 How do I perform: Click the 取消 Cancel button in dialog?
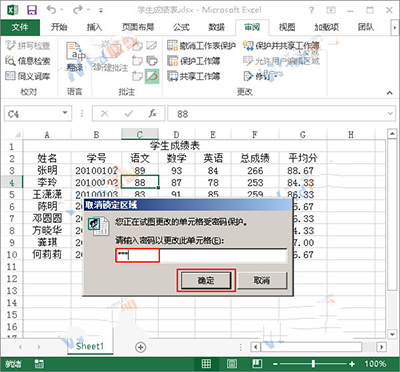[x=262, y=280]
